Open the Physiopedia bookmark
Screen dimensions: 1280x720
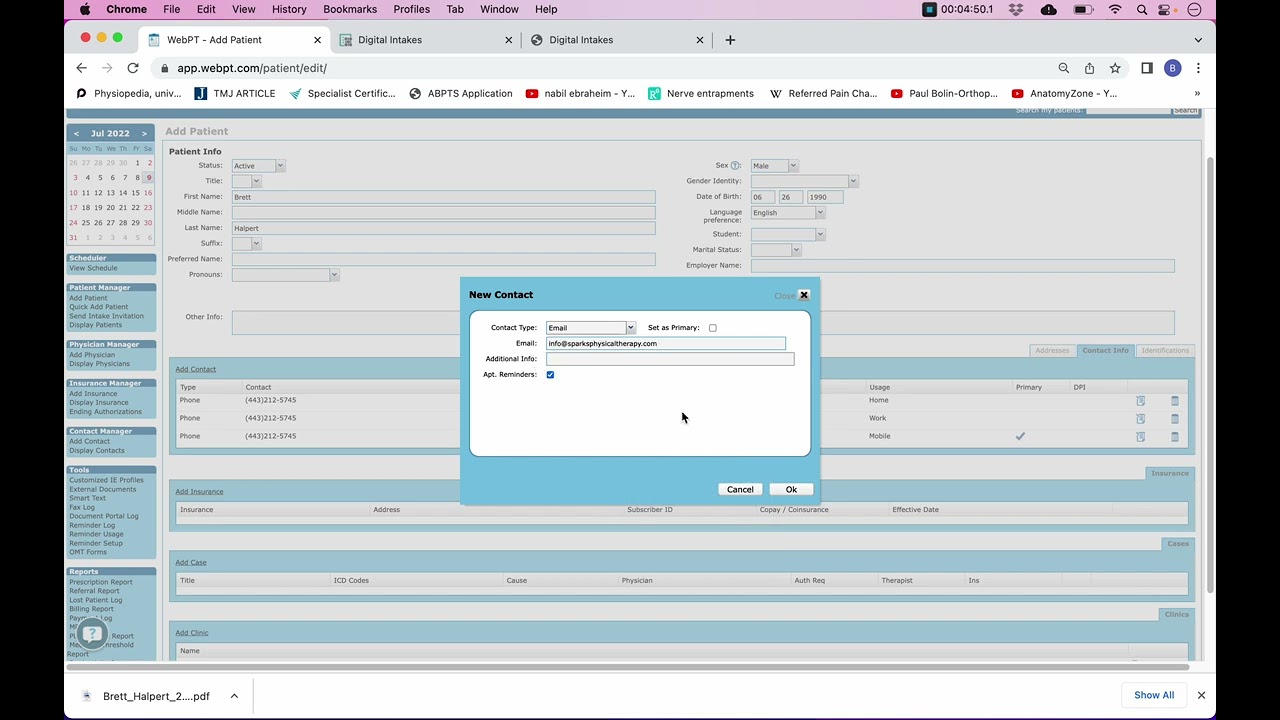(x=129, y=93)
